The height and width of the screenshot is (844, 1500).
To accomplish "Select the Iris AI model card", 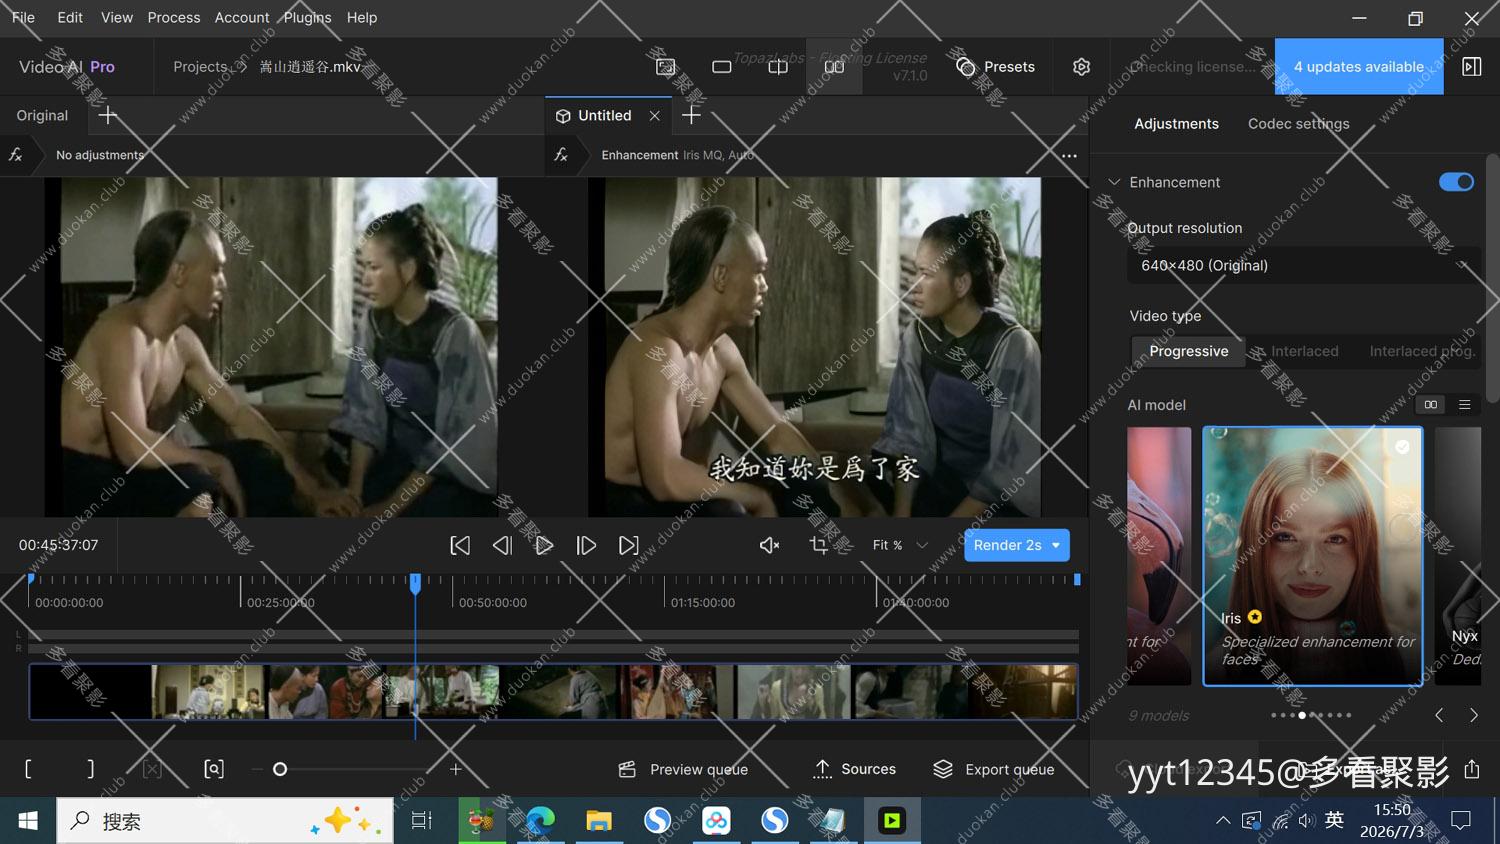I will pos(1312,556).
